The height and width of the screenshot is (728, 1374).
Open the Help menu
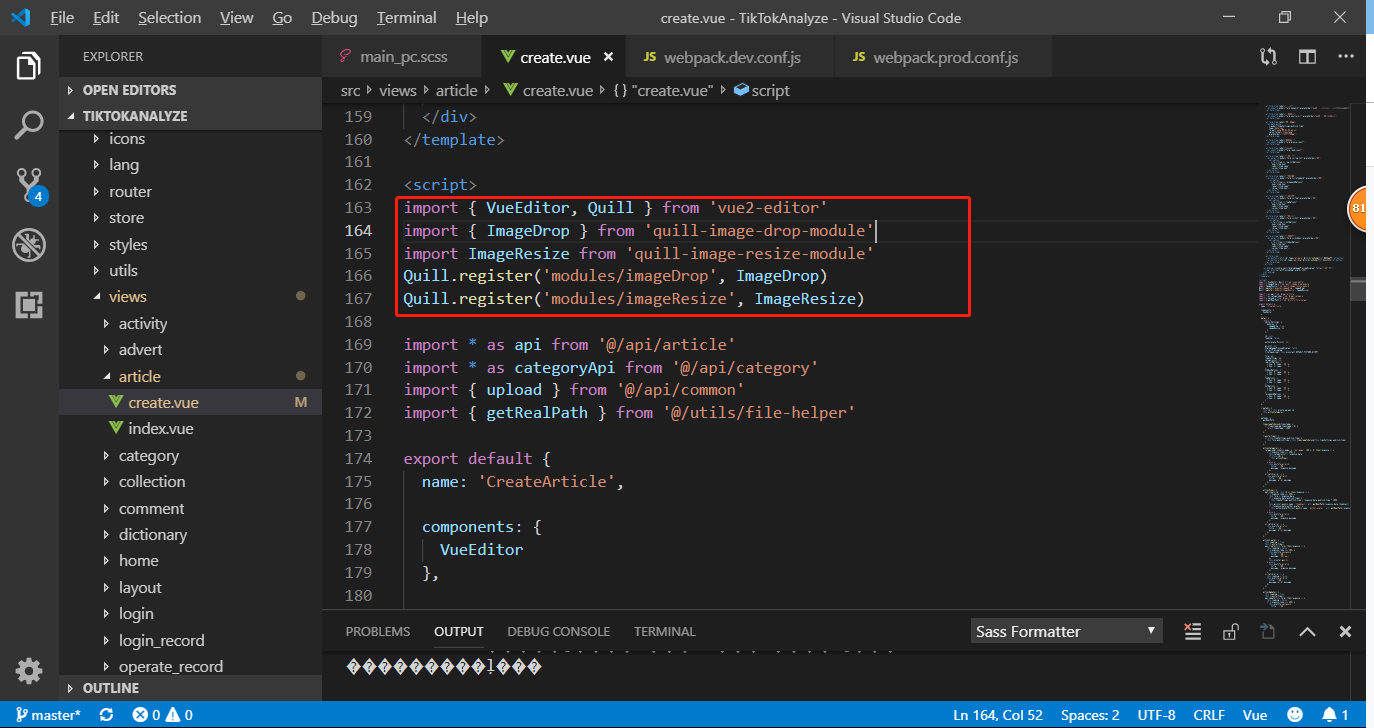(471, 18)
